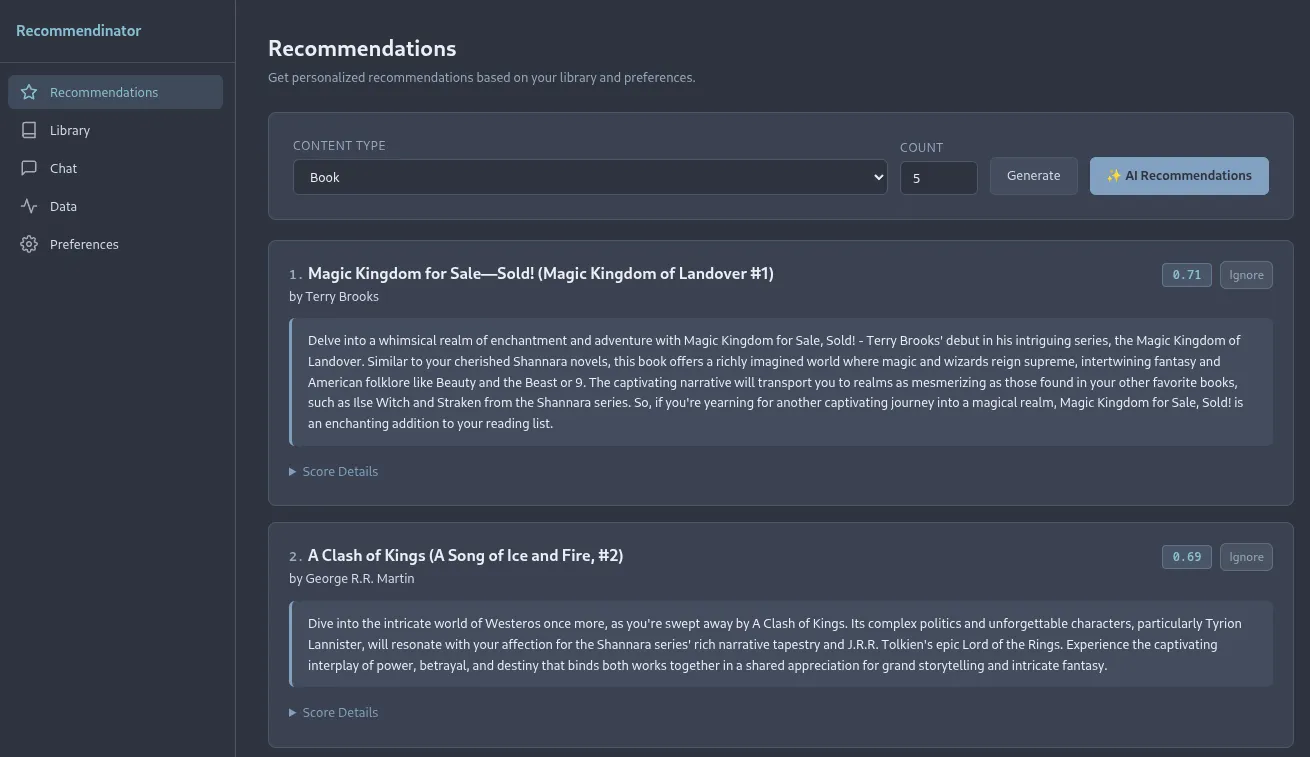Switch to the Data section

click(x=115, y=206)
